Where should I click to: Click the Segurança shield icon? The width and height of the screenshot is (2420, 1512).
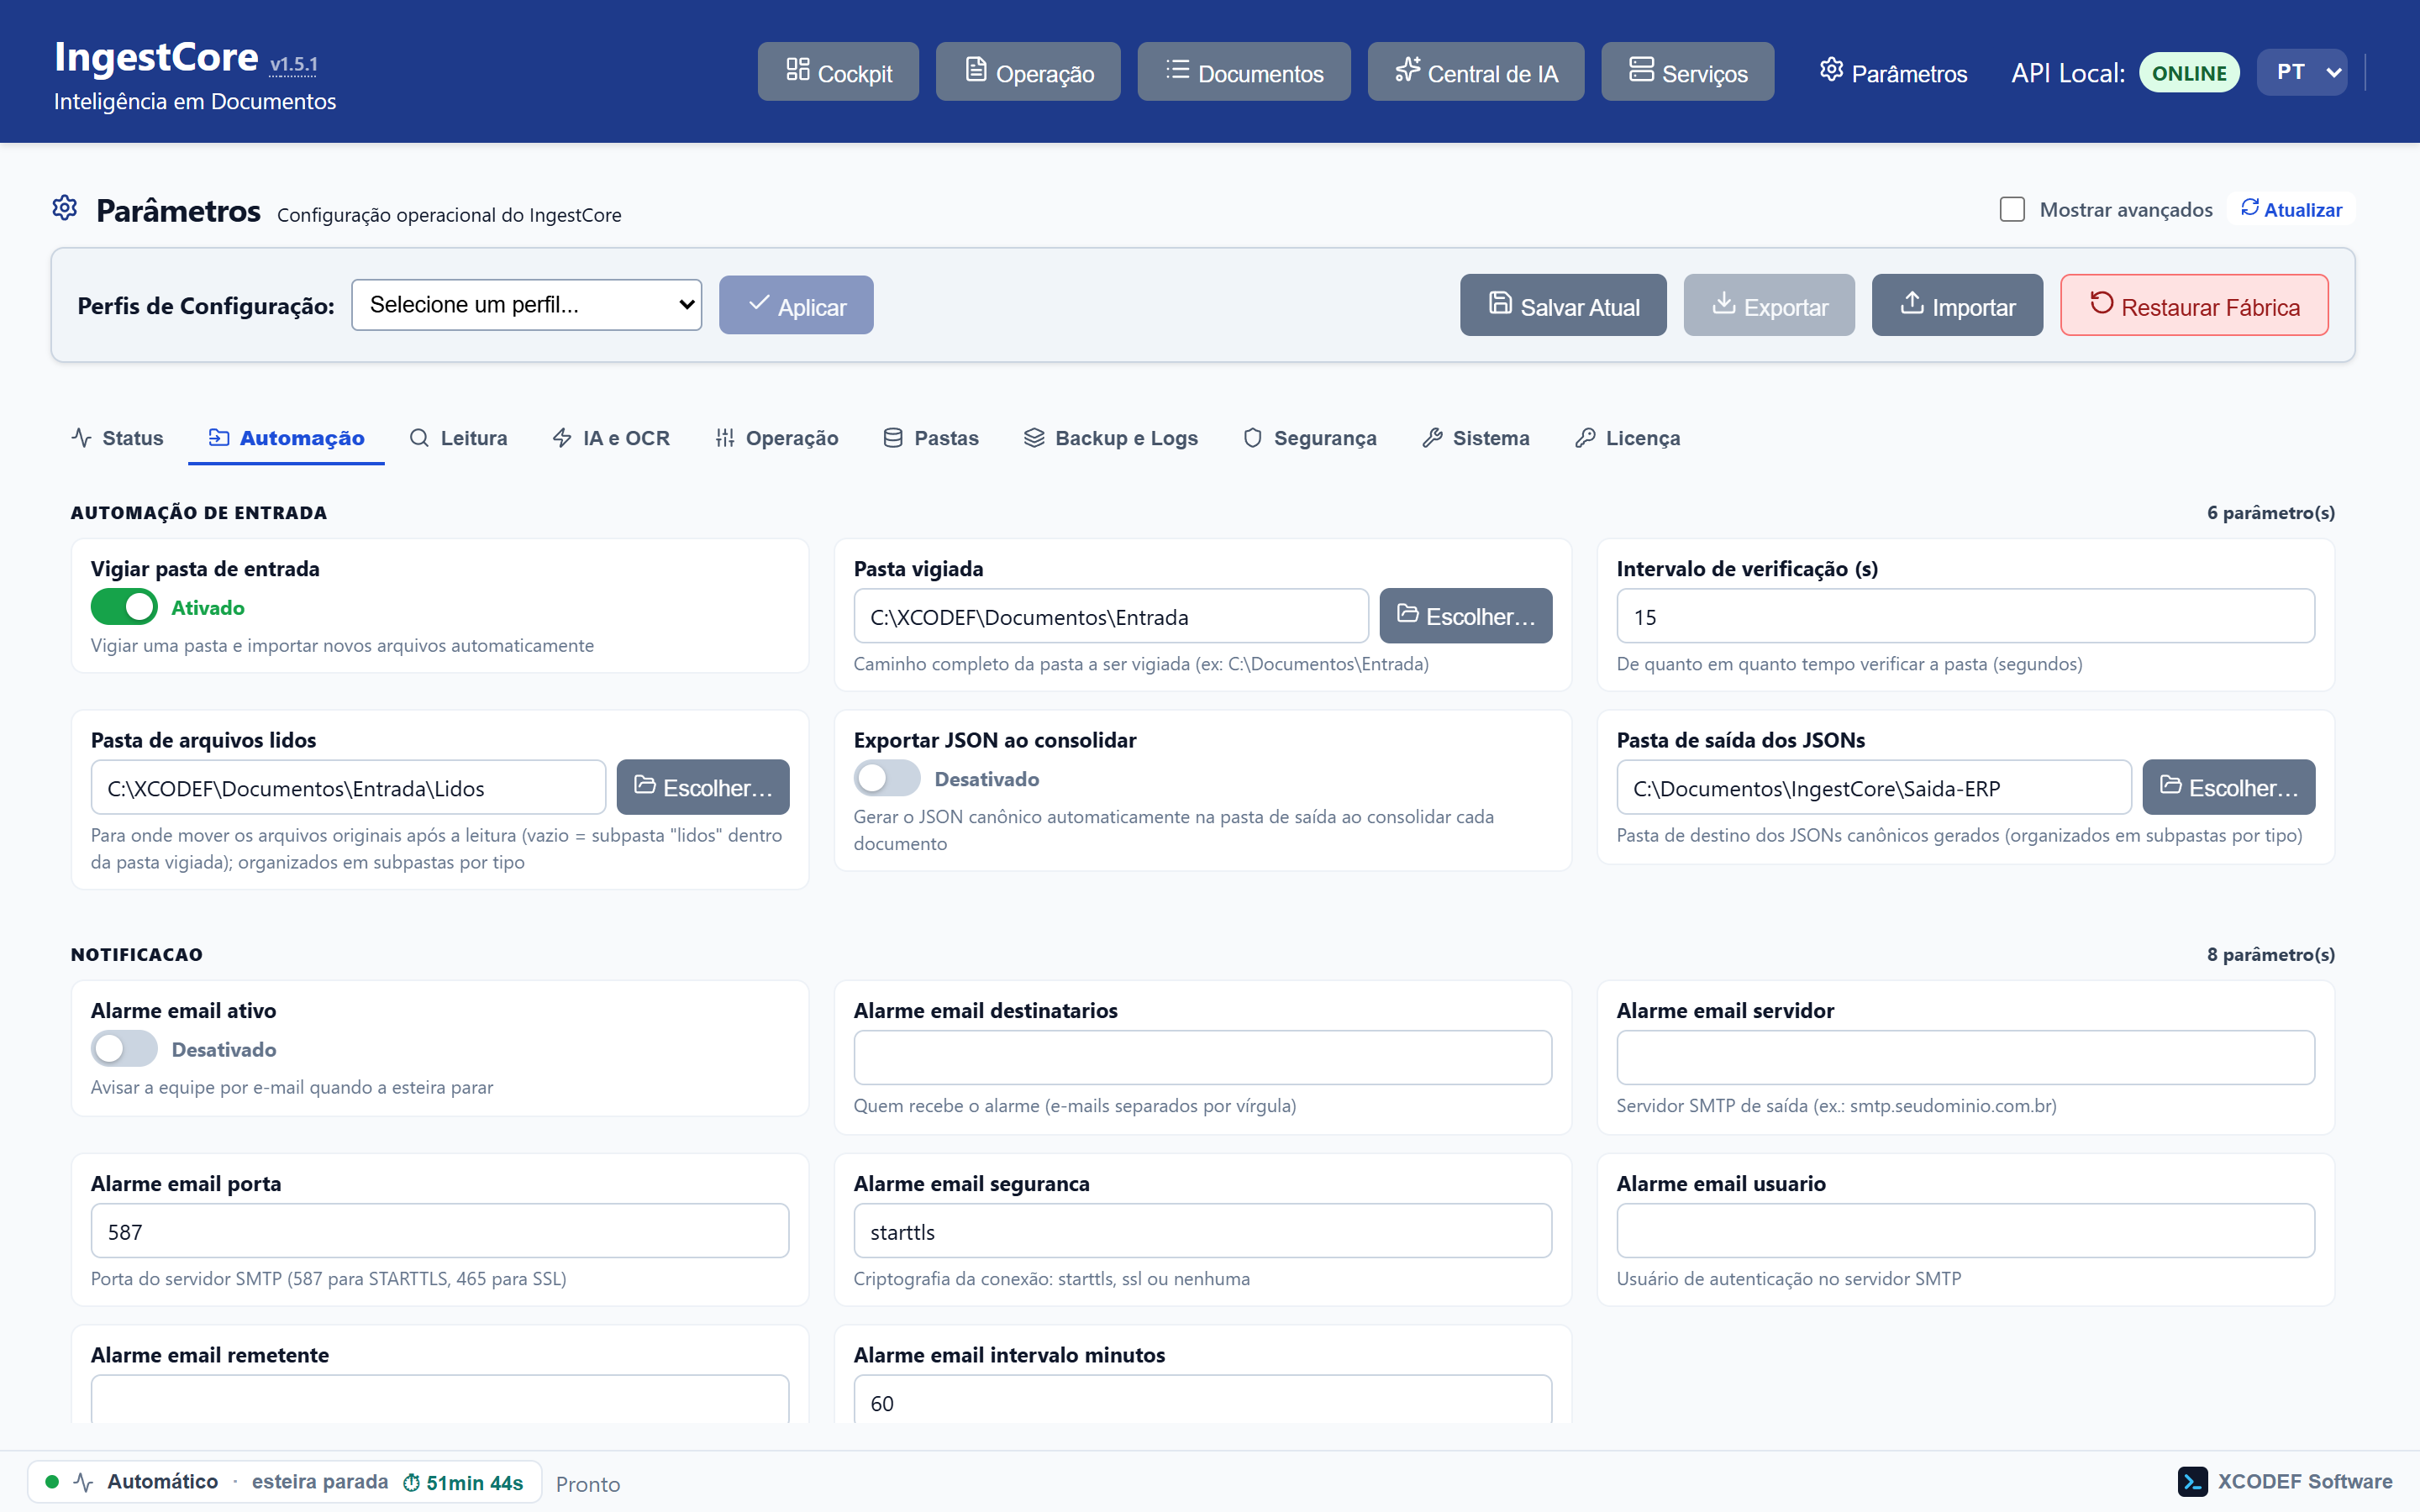click(x=1252, y=437)
